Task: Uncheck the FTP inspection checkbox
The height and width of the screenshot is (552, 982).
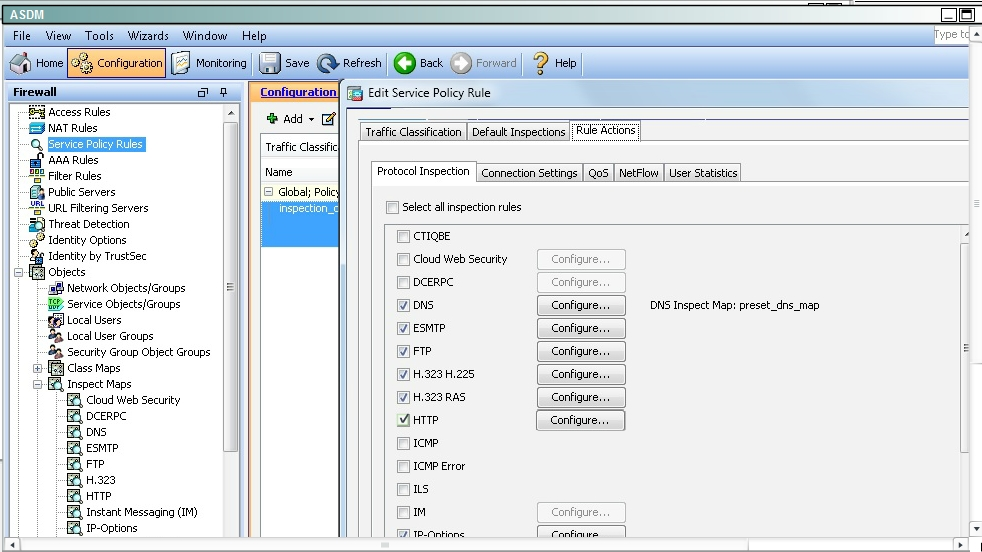Action: point(403,352)
